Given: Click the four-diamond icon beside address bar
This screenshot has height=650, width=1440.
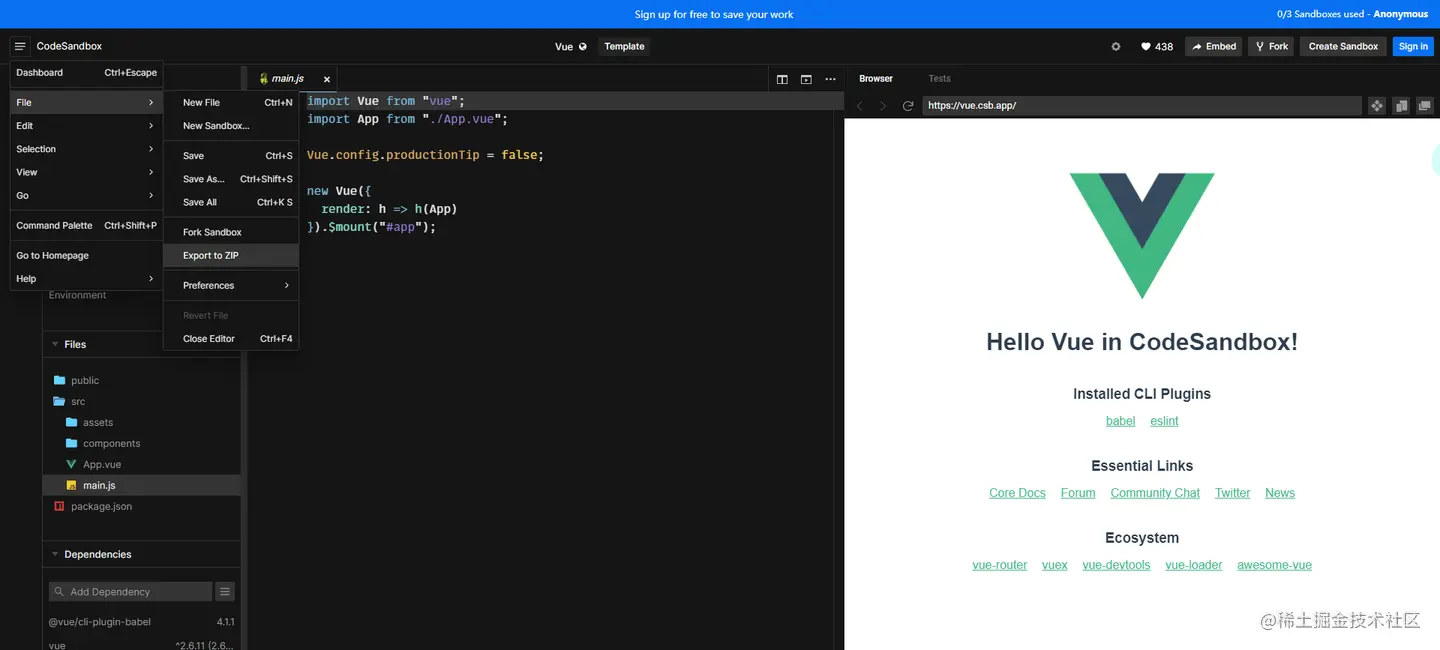Looking at the screenshot, I should tap(1377, 105).
